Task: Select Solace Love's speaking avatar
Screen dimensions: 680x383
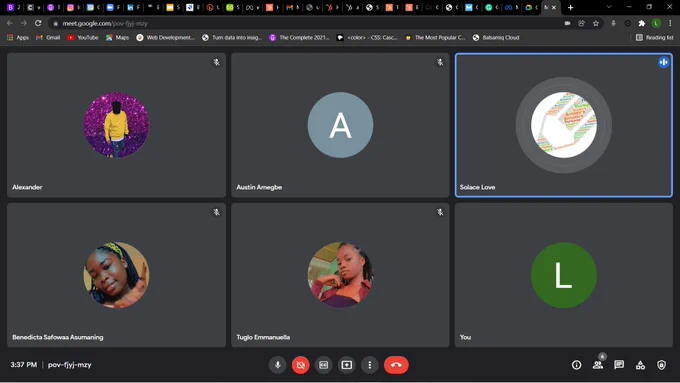Action: point(564,125)
